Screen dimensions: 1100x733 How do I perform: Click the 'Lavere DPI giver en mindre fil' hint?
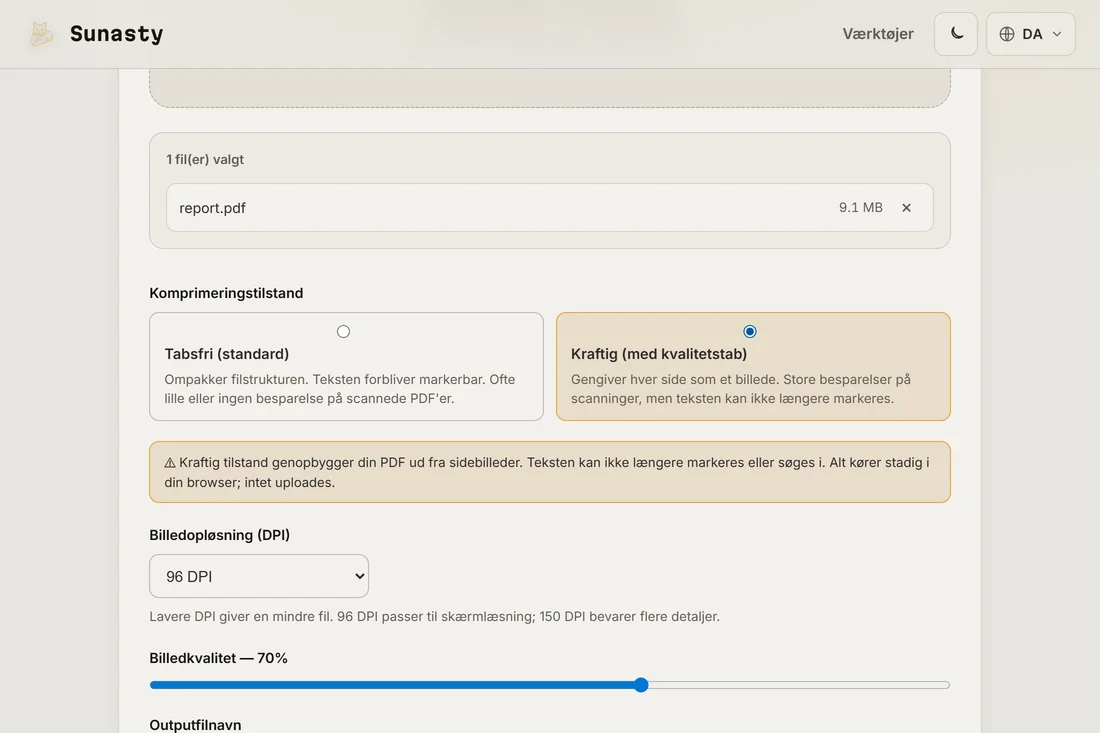[434, 617]
